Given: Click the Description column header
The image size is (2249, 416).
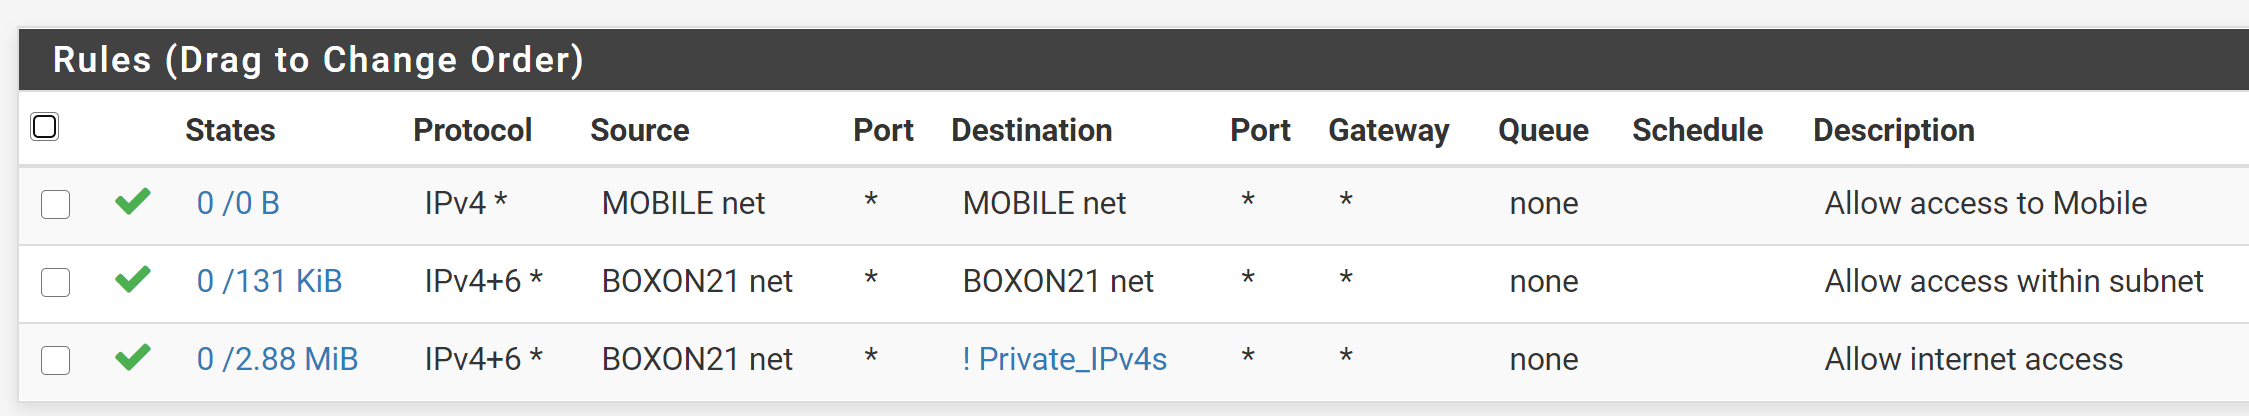Looking at the screenshot, I should 1893,130.
